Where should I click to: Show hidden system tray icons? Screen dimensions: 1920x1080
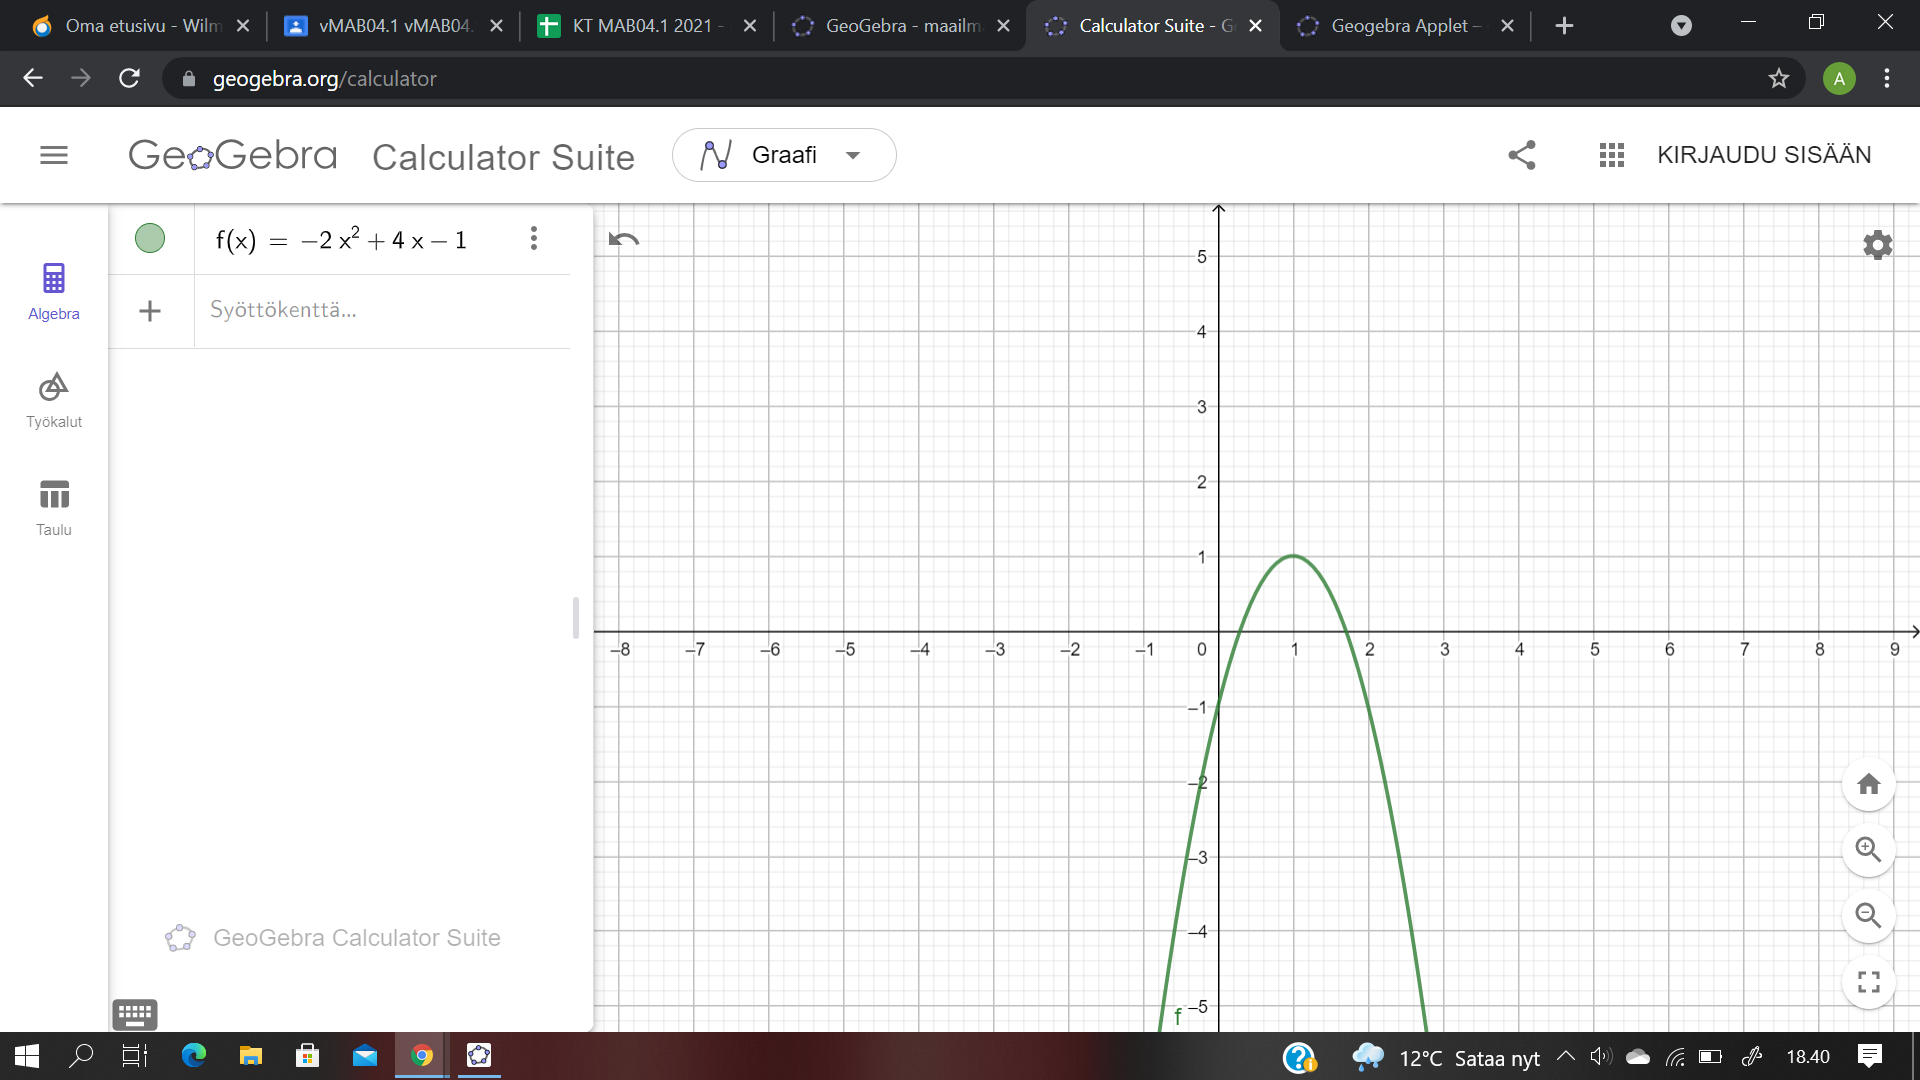pos(1566,1056)
